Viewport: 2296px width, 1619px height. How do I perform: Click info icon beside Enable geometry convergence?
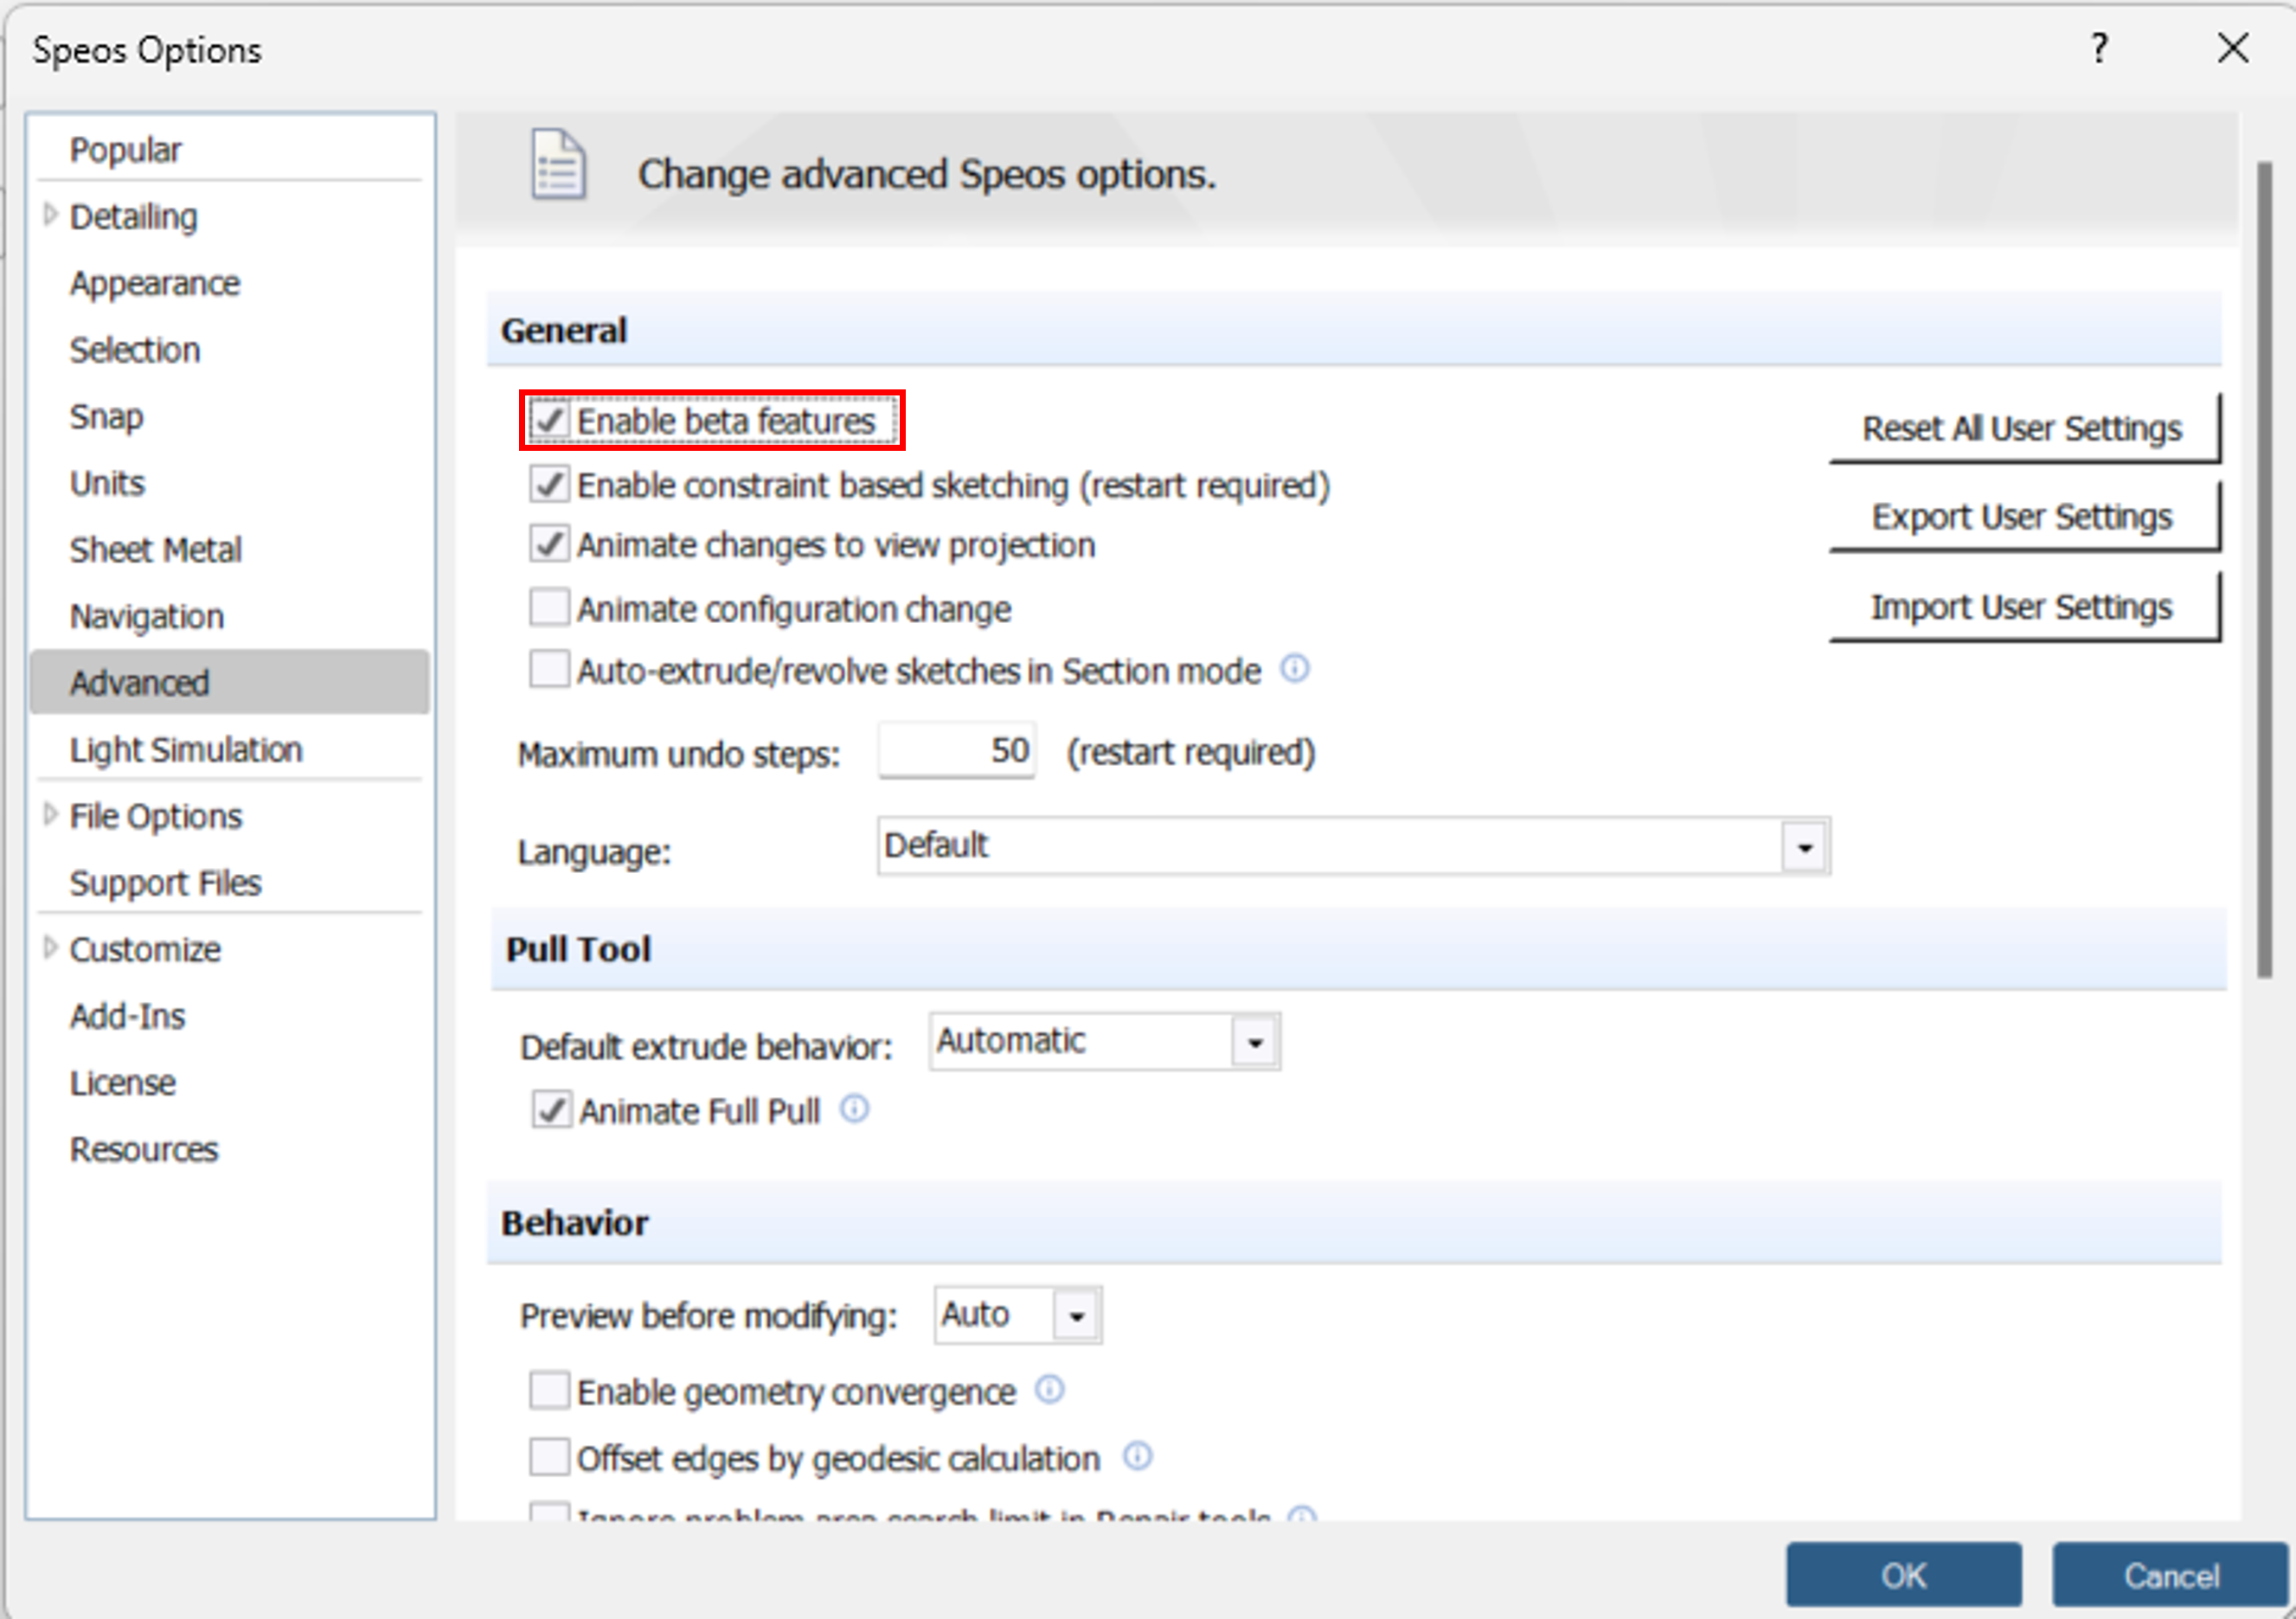[x=1049, y=1389]
